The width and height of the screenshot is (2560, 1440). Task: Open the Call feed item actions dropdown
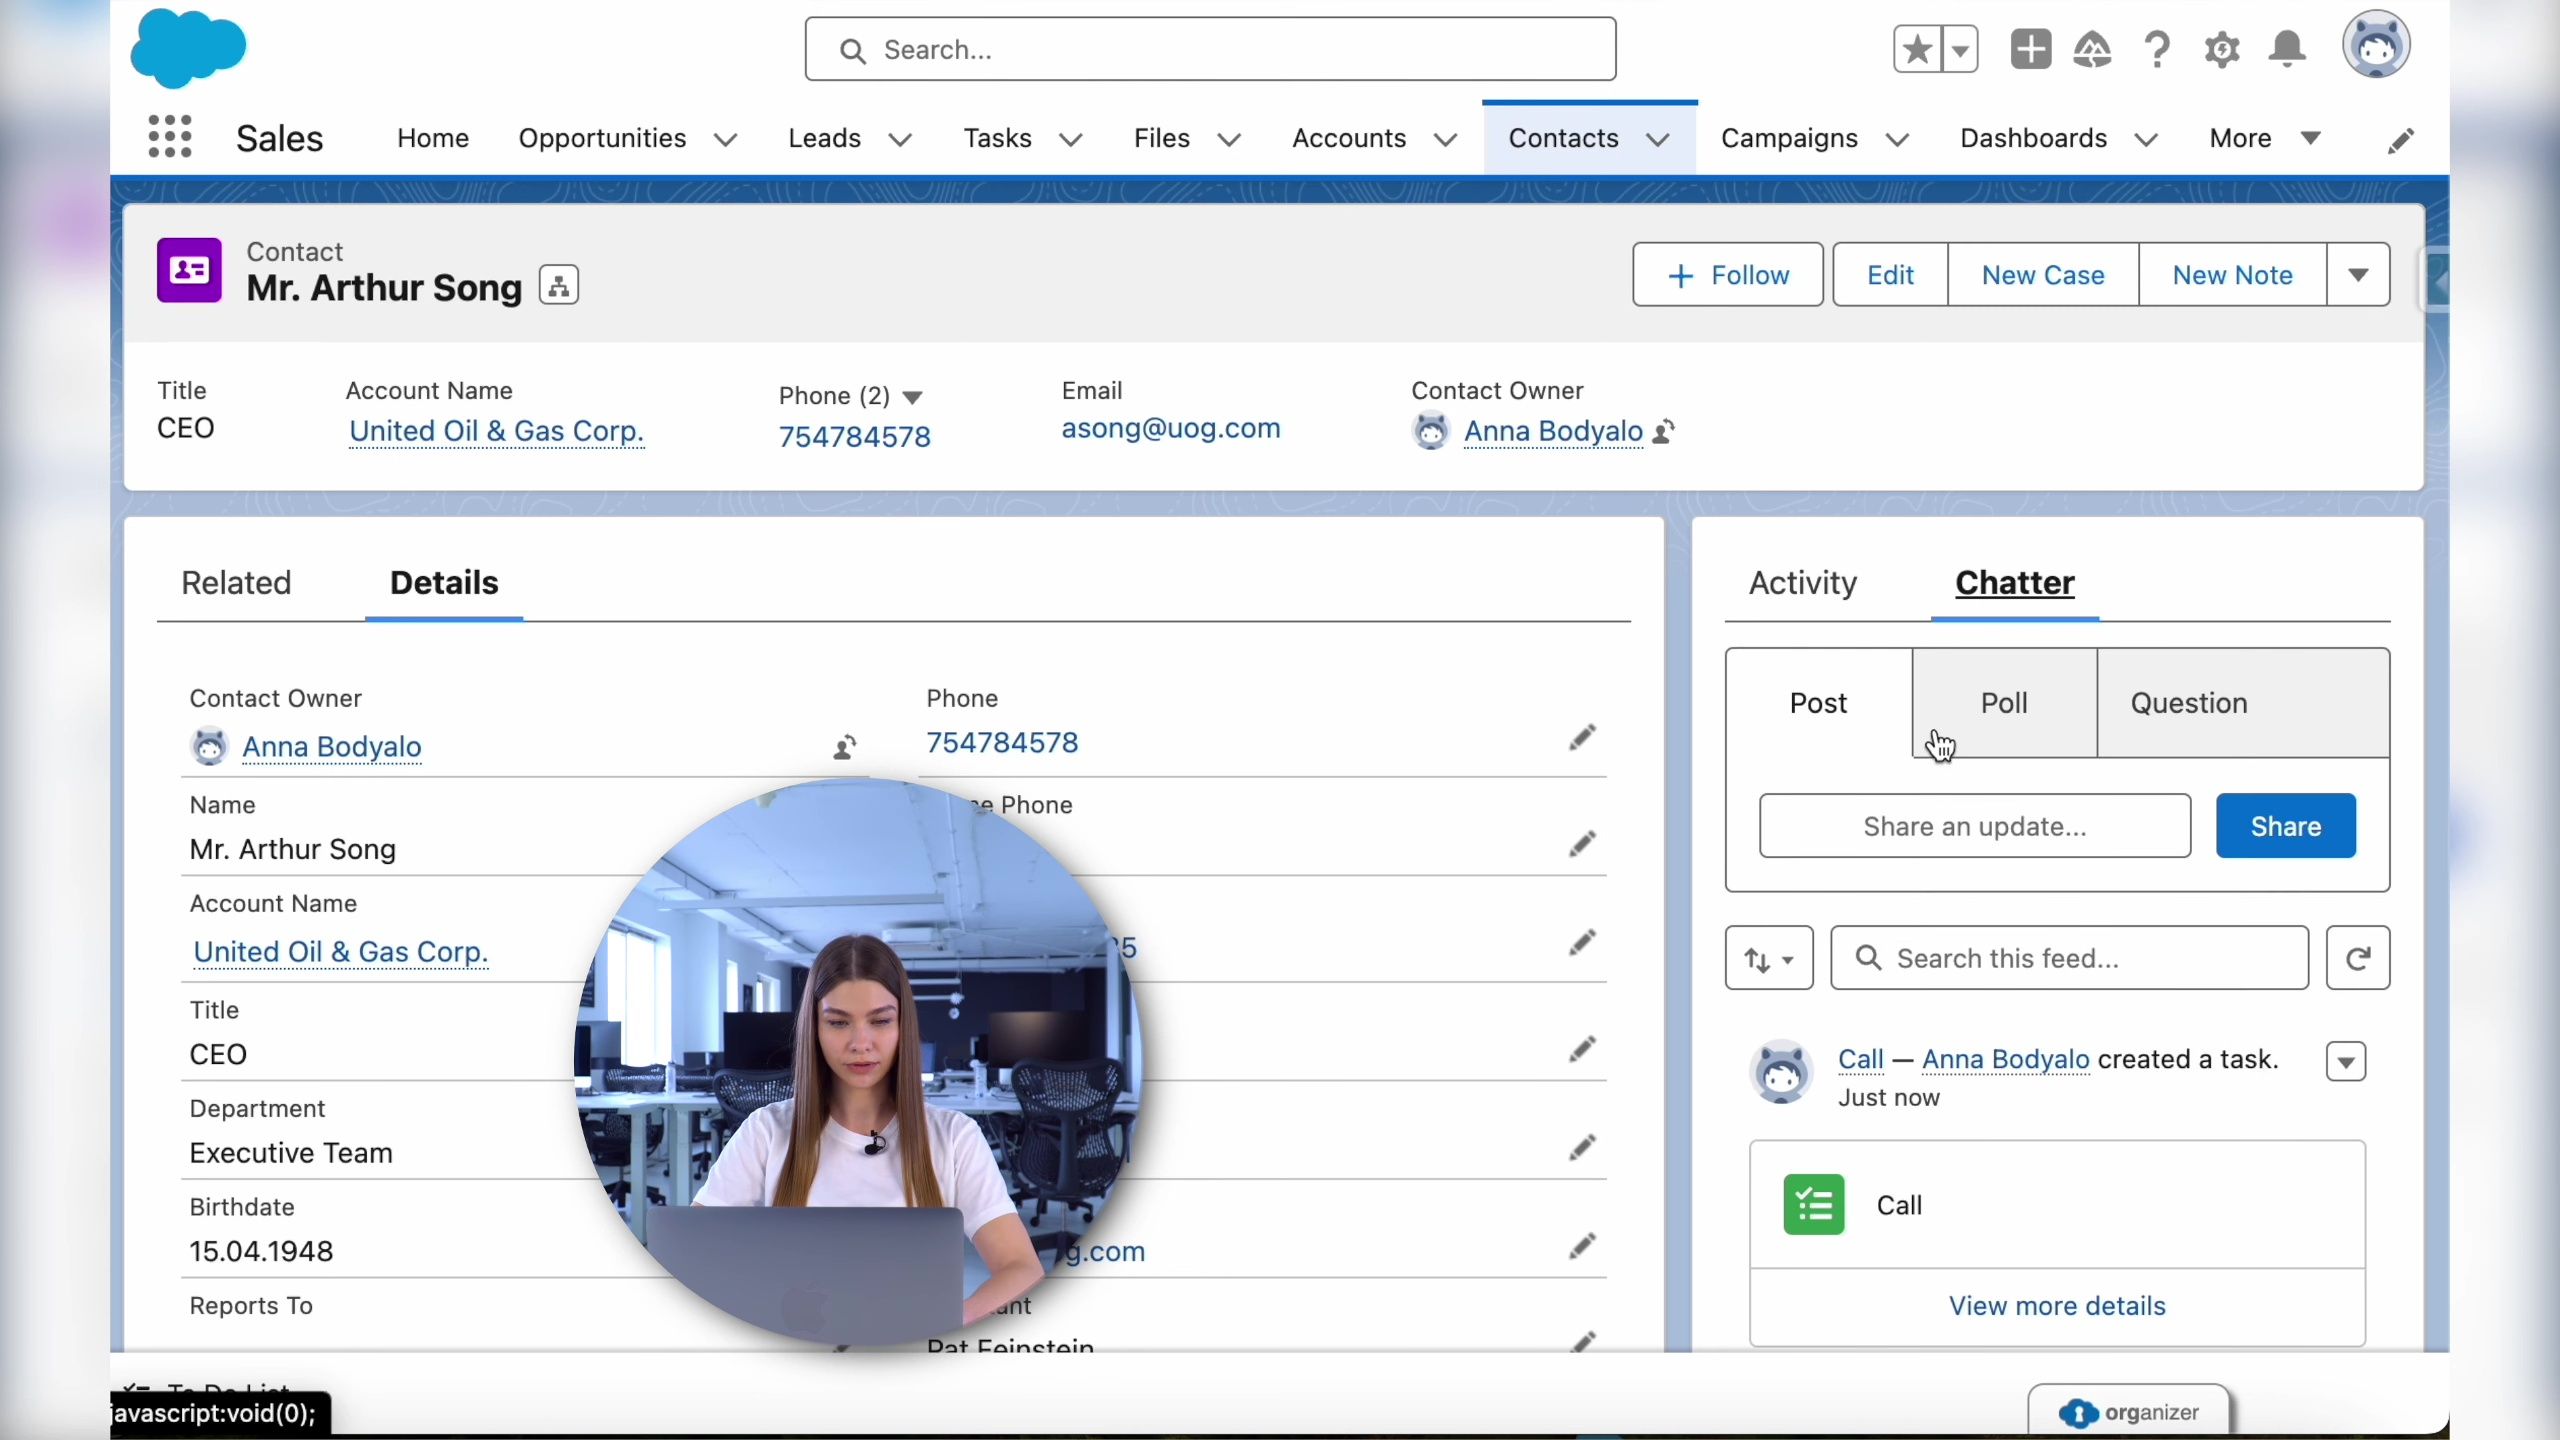point(2346,1061)
